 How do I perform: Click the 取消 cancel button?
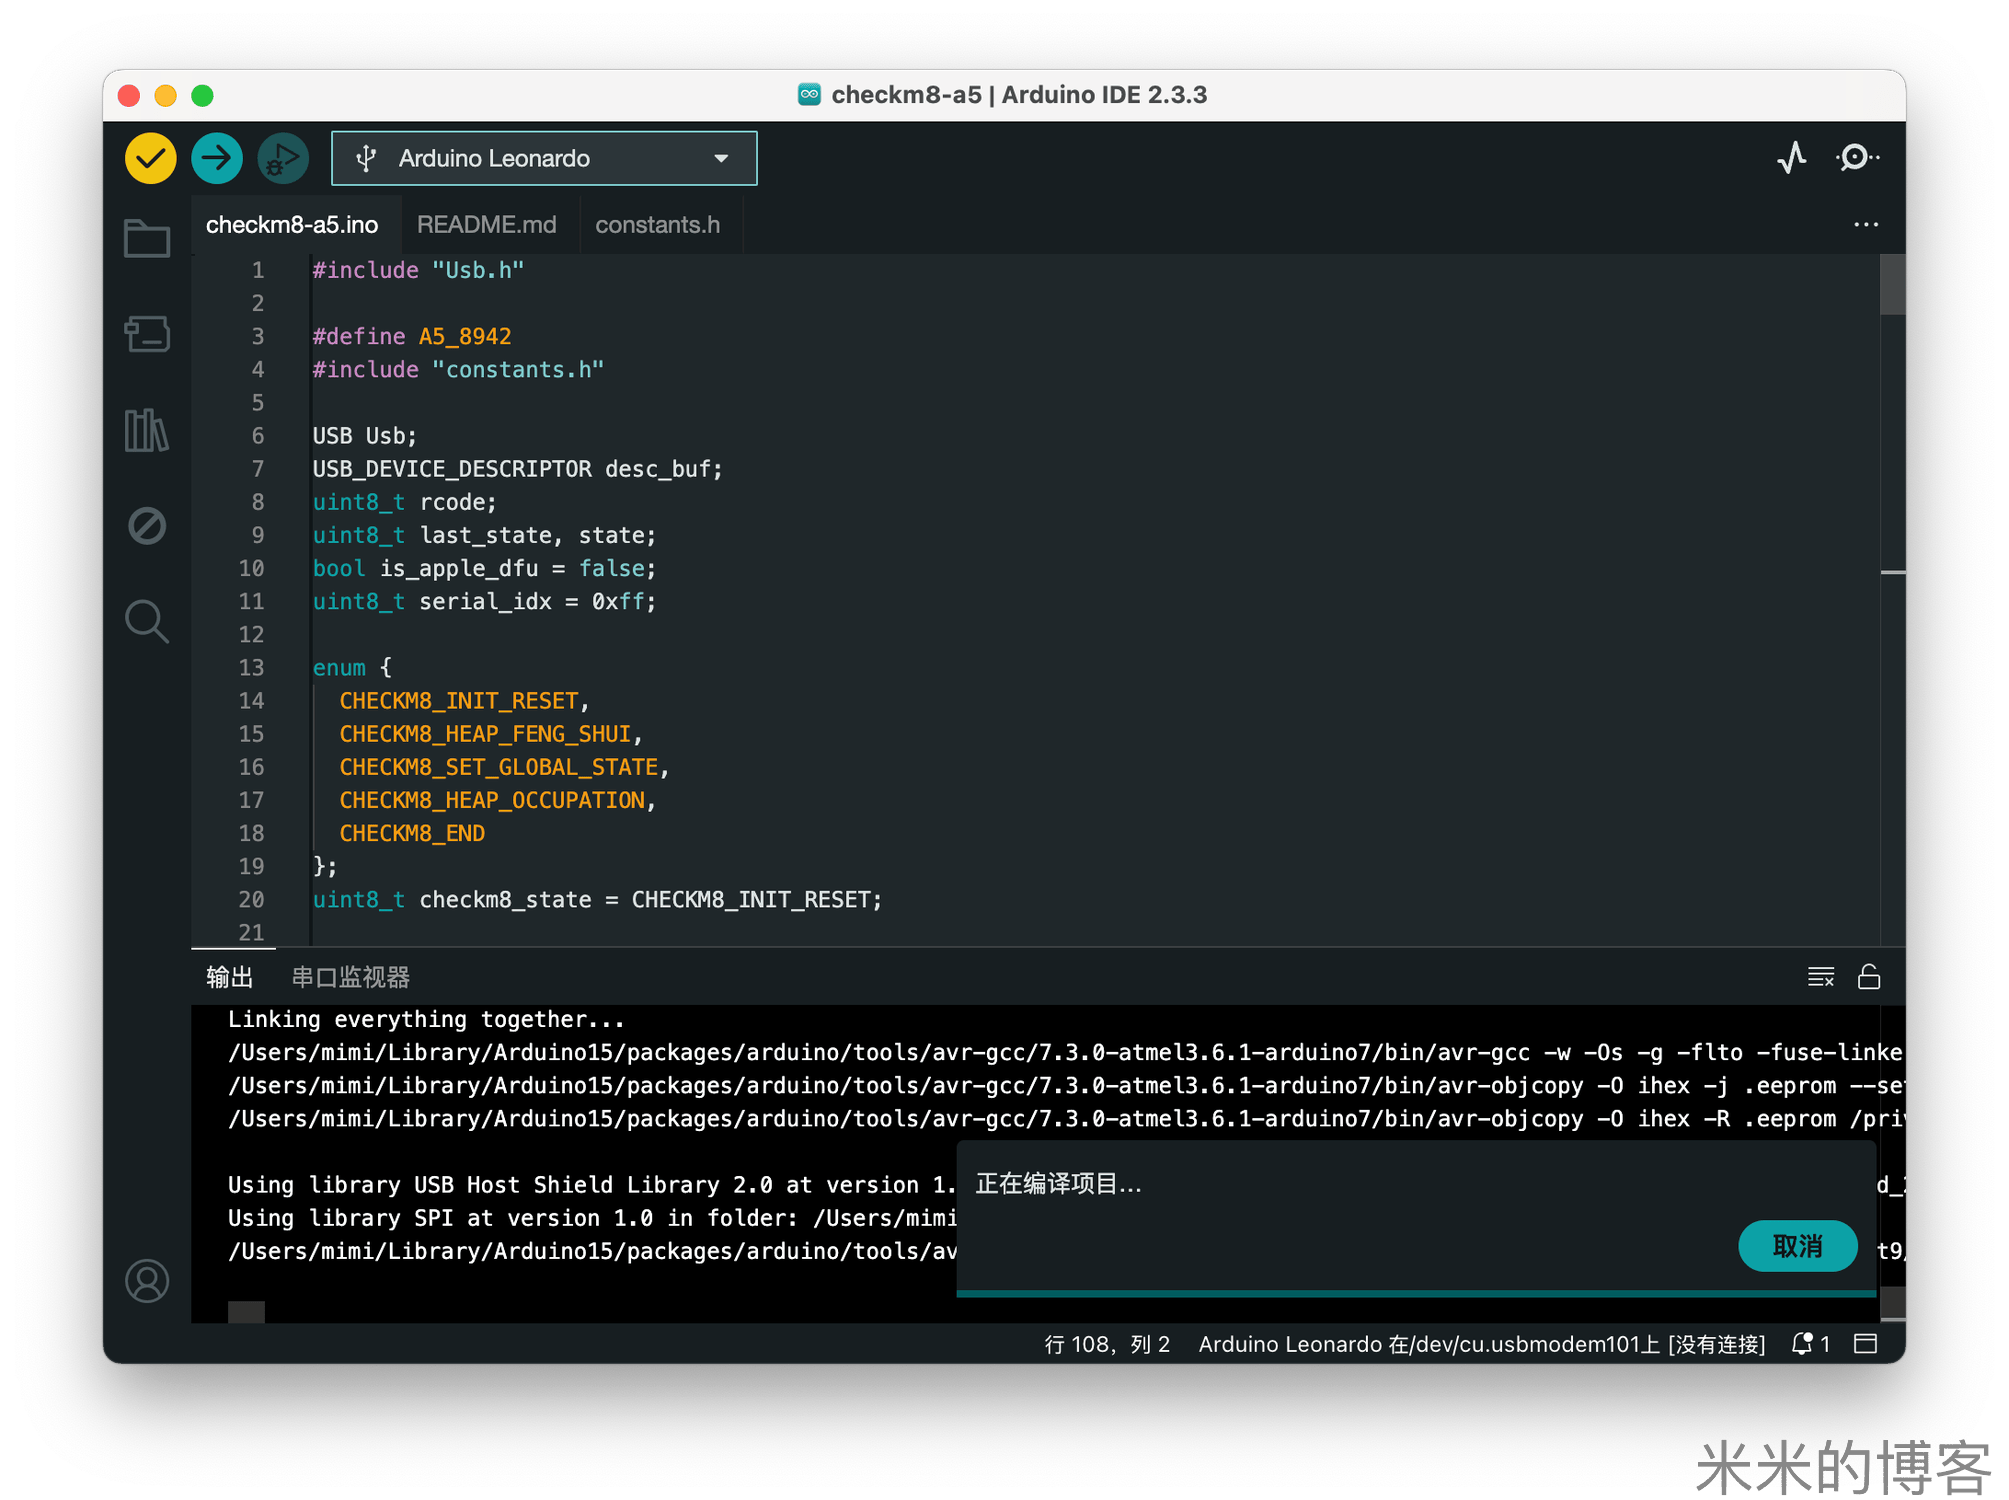pos(1797,1246)
